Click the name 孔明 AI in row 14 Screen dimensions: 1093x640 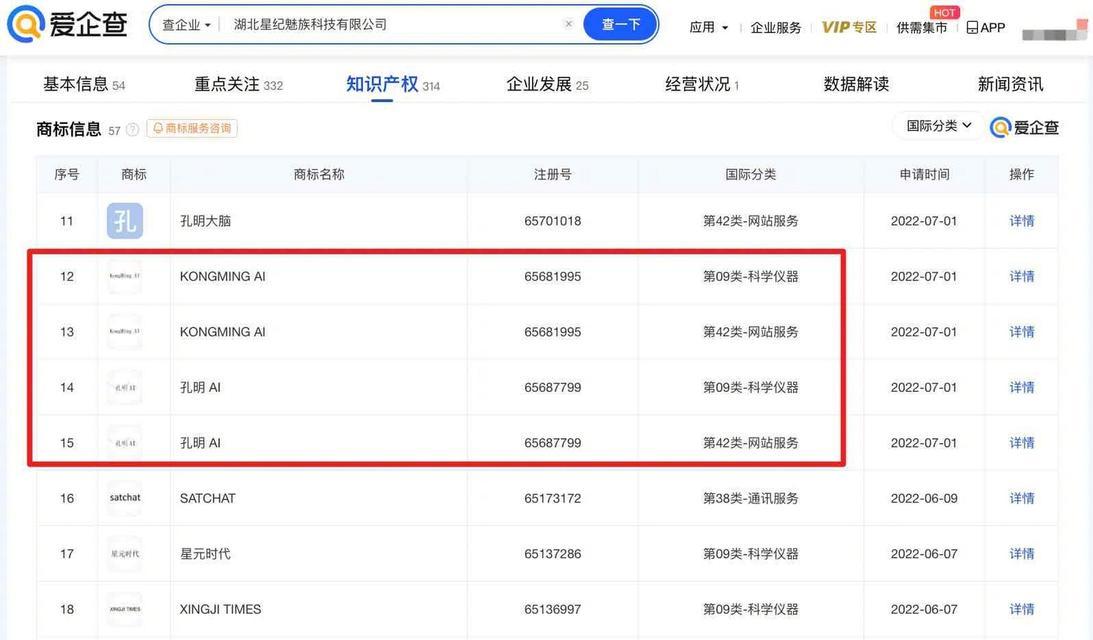(200, 387)
